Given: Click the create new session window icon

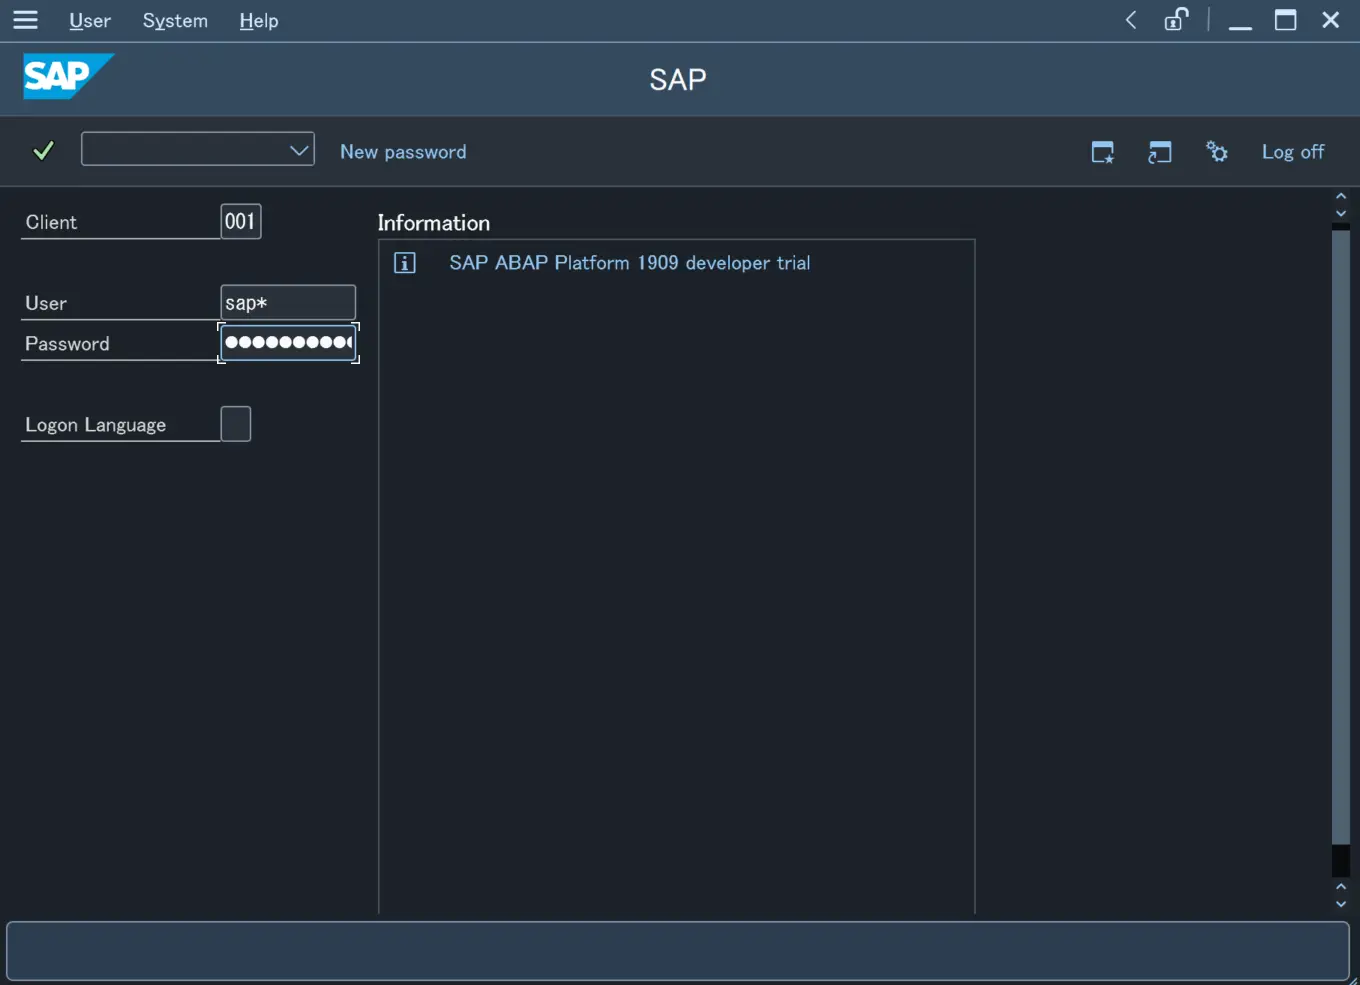Looking at the screenshot, I should click(1102, 152).
